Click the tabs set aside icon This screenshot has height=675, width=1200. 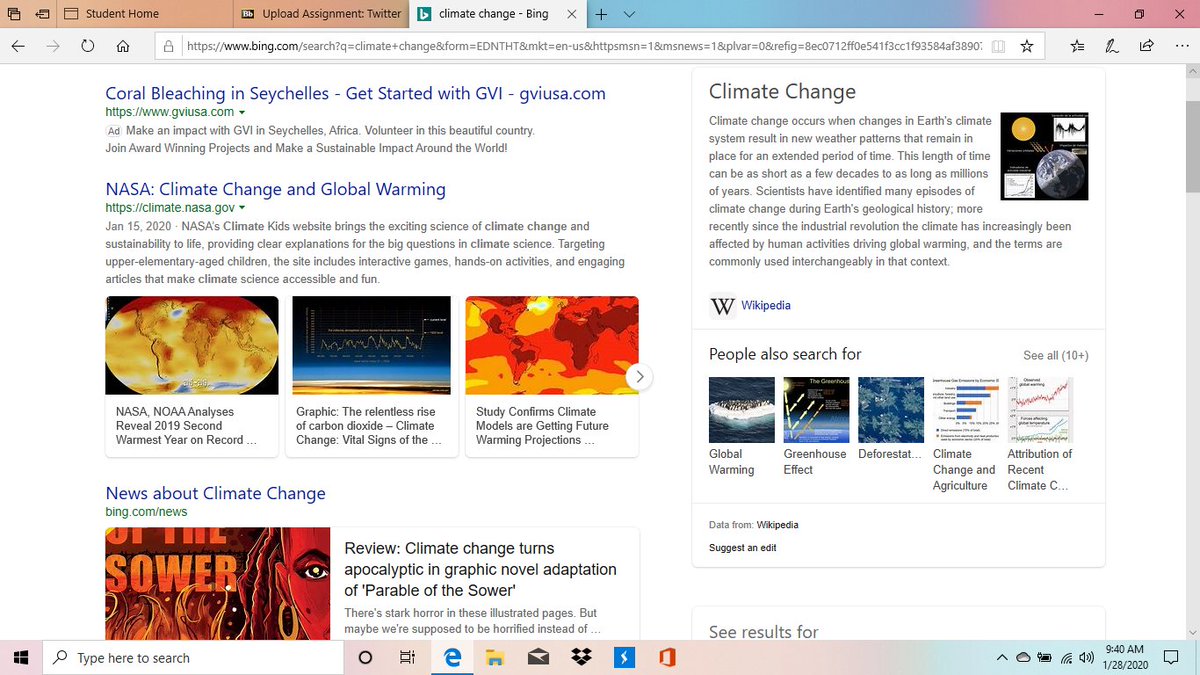point(14,14)
